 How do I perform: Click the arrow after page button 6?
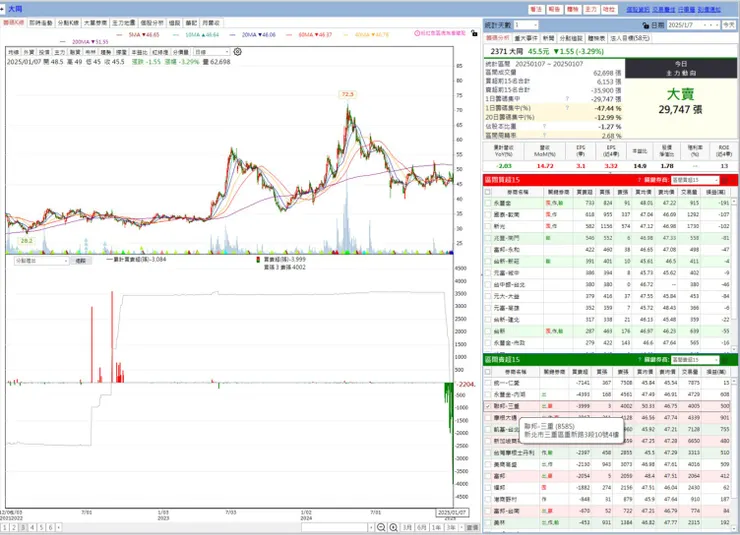[59, 527]
